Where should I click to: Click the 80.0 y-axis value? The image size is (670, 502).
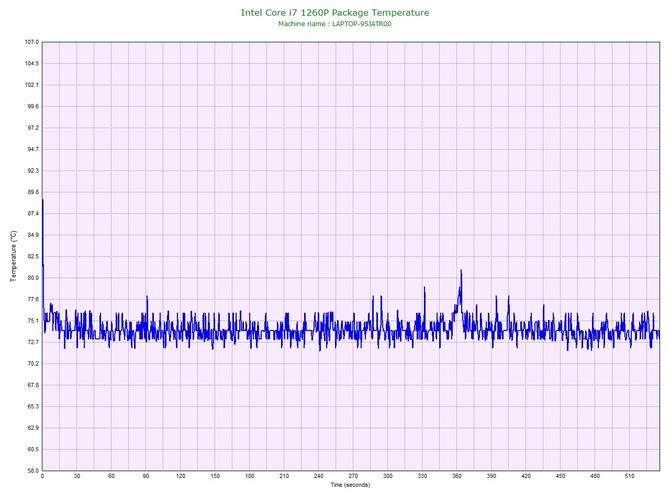click(x=33, y=278)
